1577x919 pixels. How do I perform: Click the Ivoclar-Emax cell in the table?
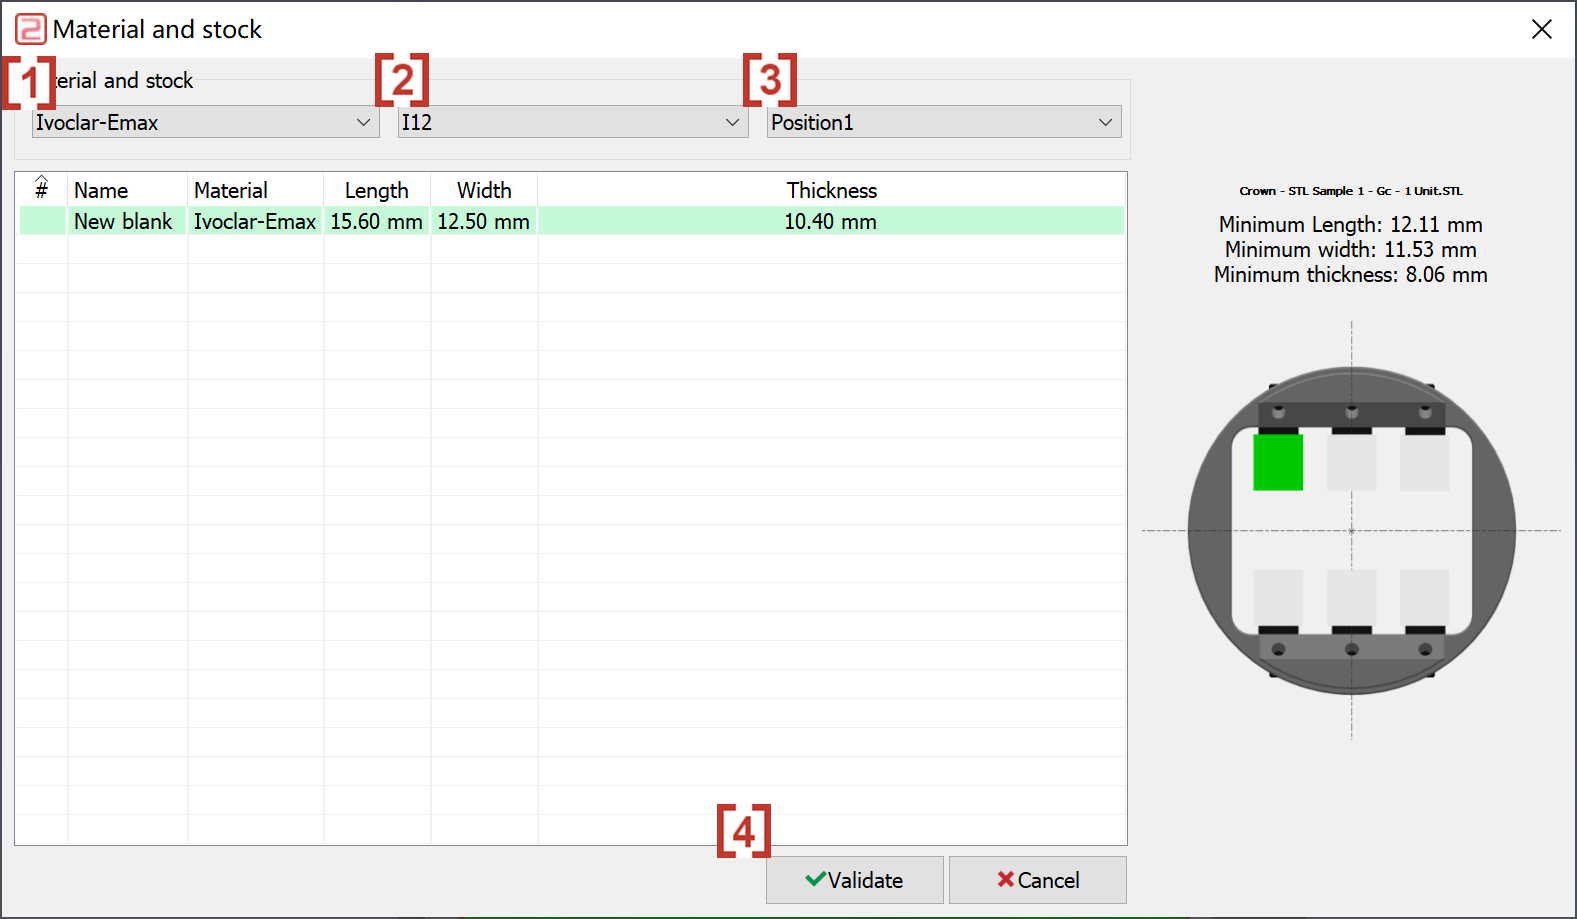255,221
